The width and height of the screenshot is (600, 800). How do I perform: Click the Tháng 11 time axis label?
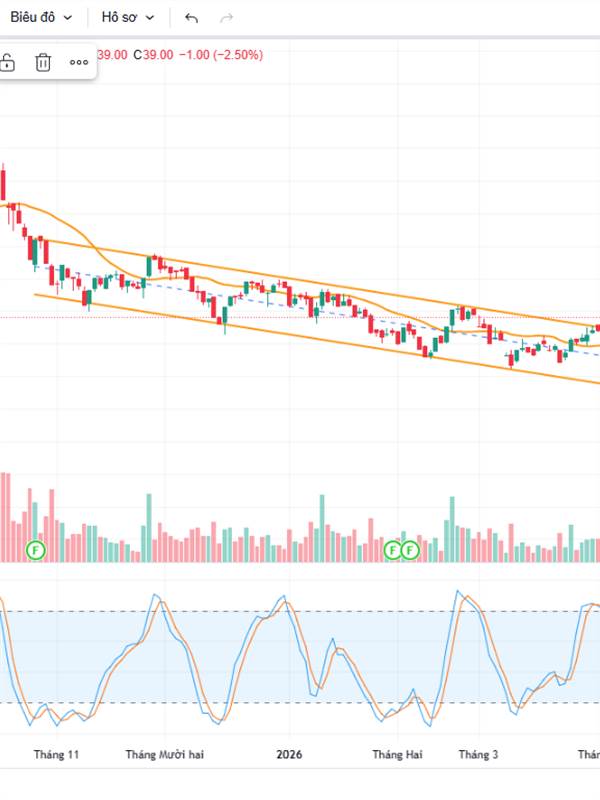point(56,755)
